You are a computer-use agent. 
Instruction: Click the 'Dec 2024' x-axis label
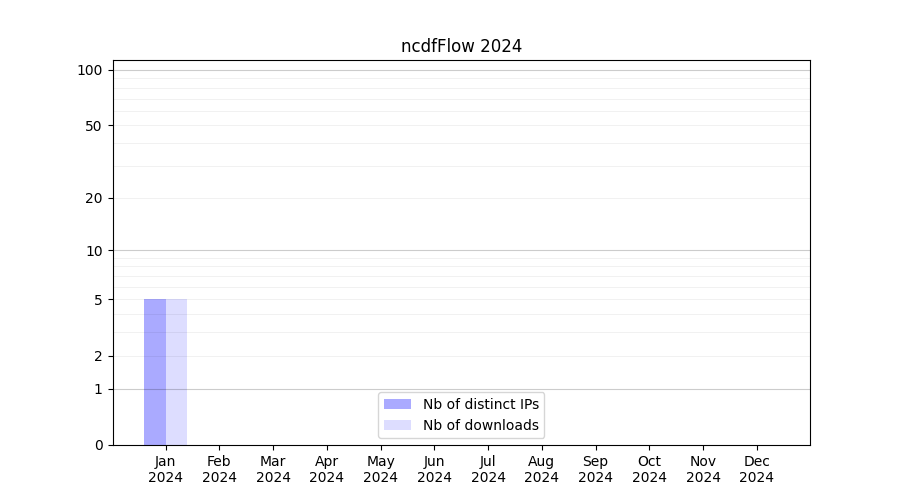click(756, 469)
